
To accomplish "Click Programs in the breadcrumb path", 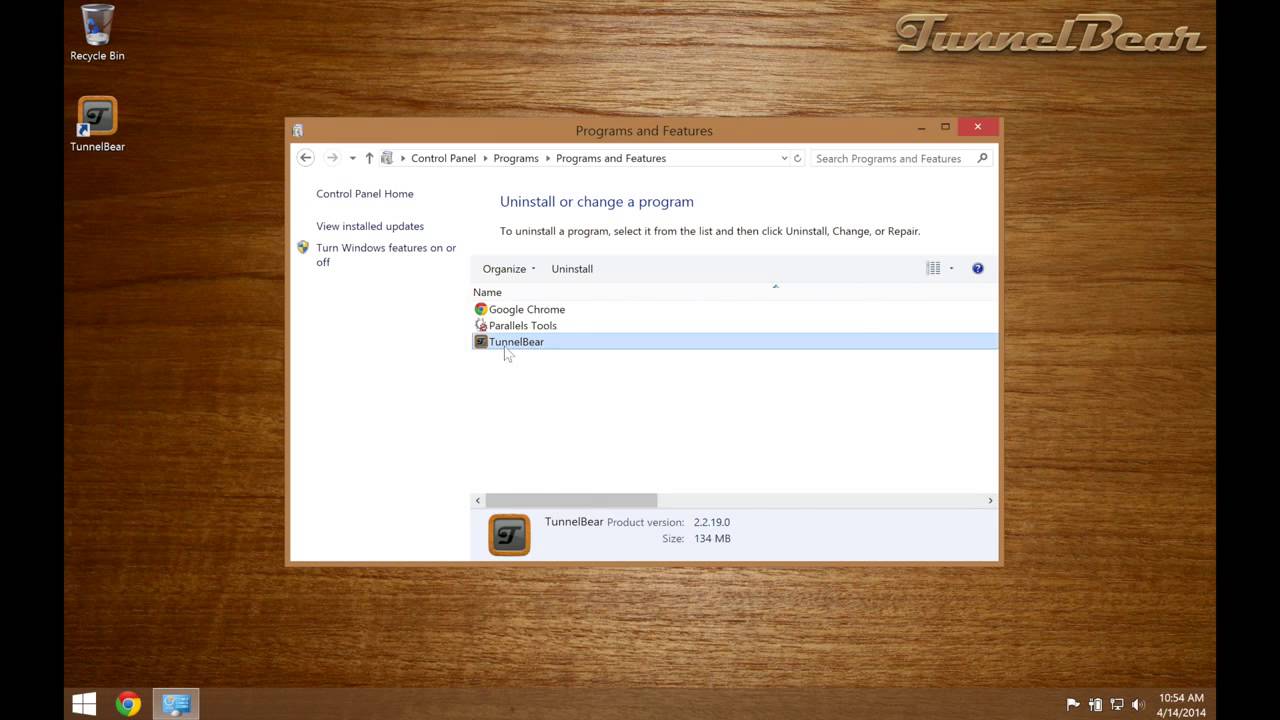I will click(516, 158).
